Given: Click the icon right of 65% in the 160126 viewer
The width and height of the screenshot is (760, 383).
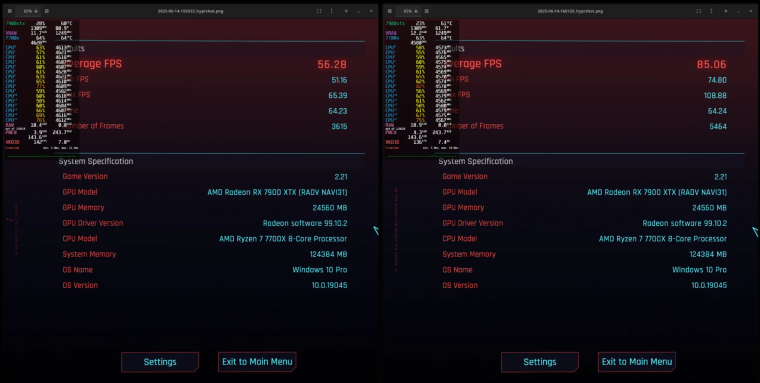Looking at the screenshot, I should click(427, 11).
